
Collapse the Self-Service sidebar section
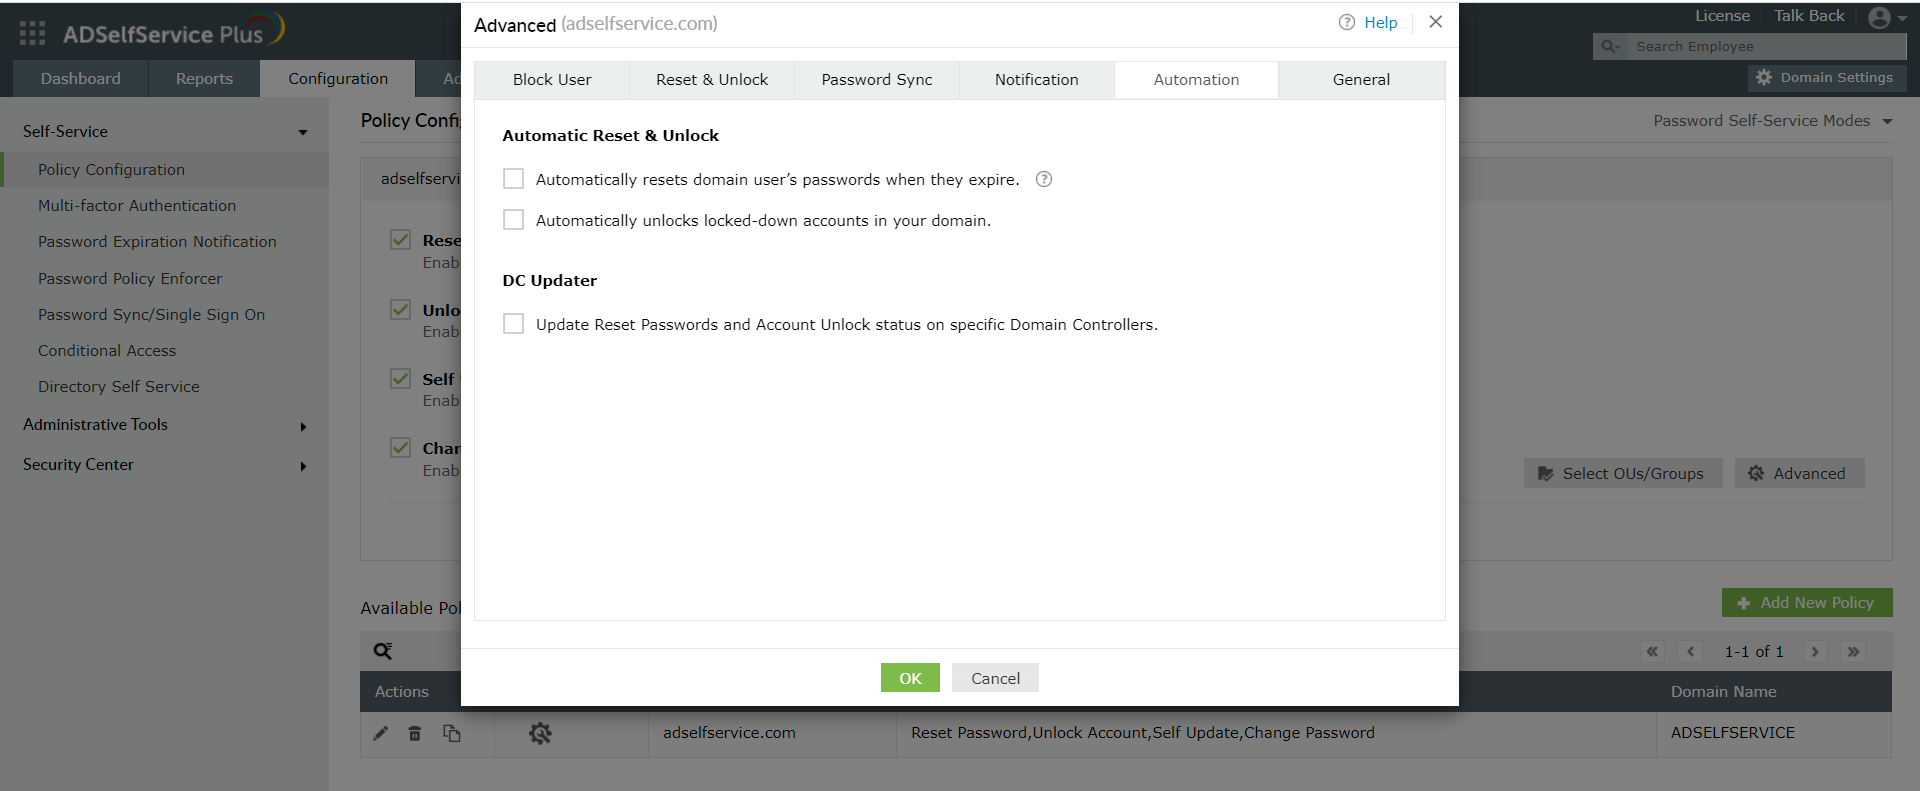click(x=302, y=132)
